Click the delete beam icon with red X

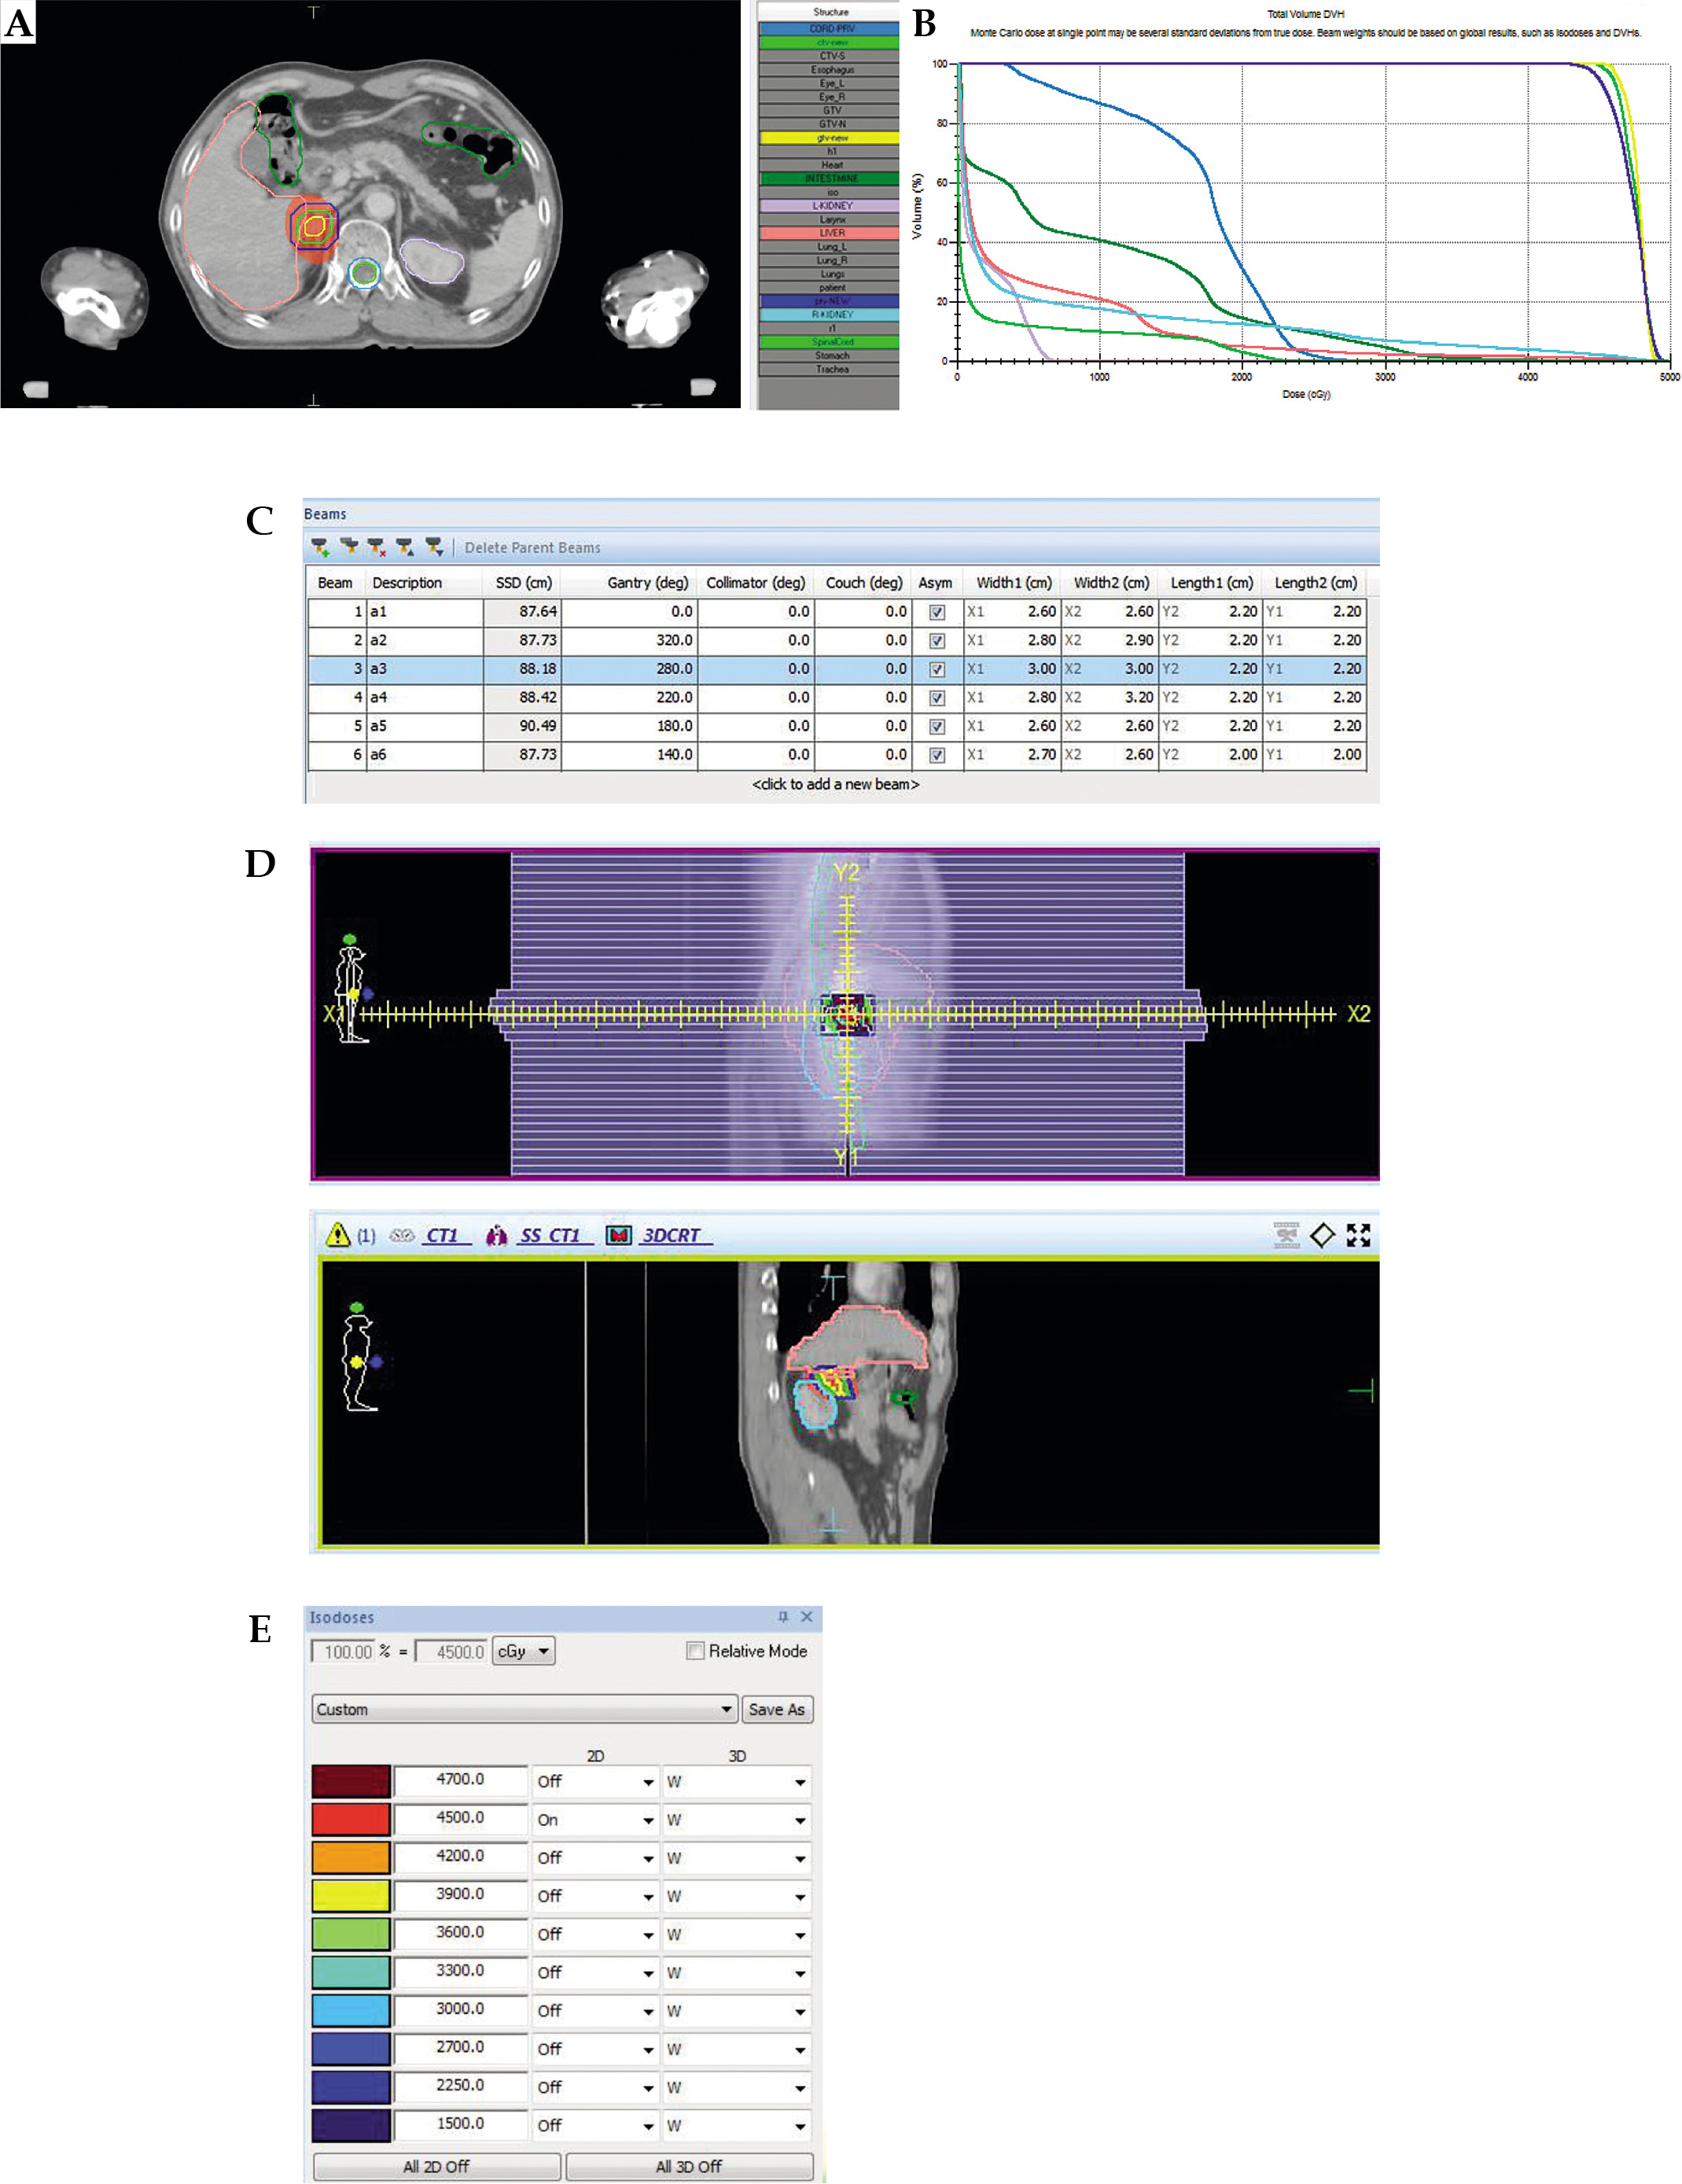376,547
